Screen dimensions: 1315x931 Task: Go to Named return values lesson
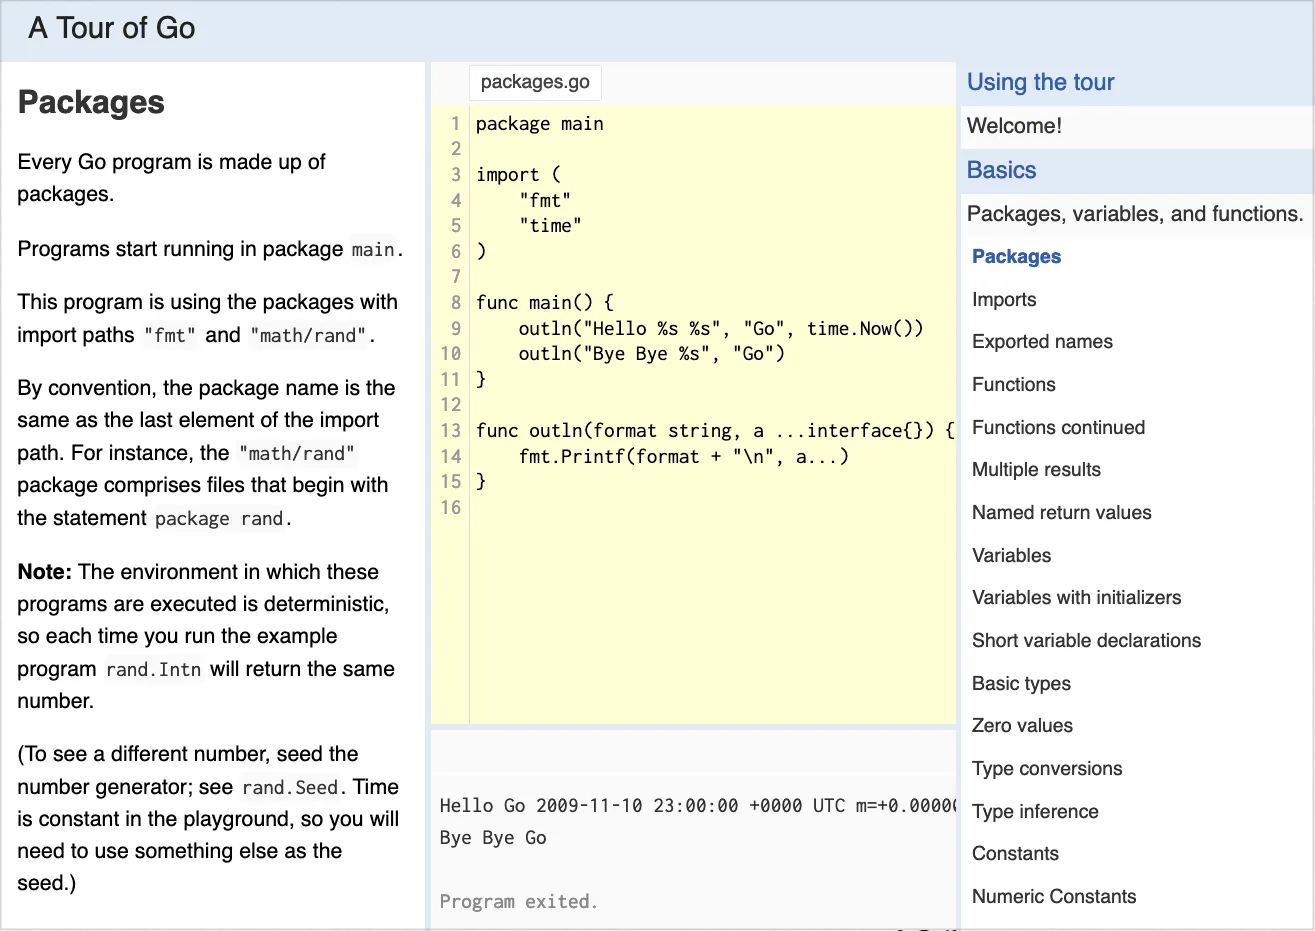(1061, 513)
